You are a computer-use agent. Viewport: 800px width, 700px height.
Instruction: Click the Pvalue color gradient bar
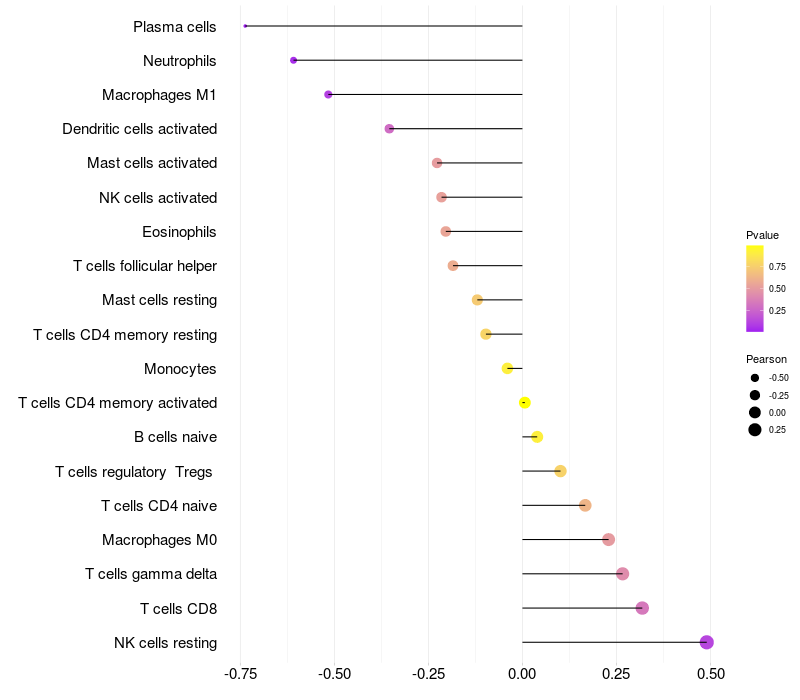(x=755, y=288)
